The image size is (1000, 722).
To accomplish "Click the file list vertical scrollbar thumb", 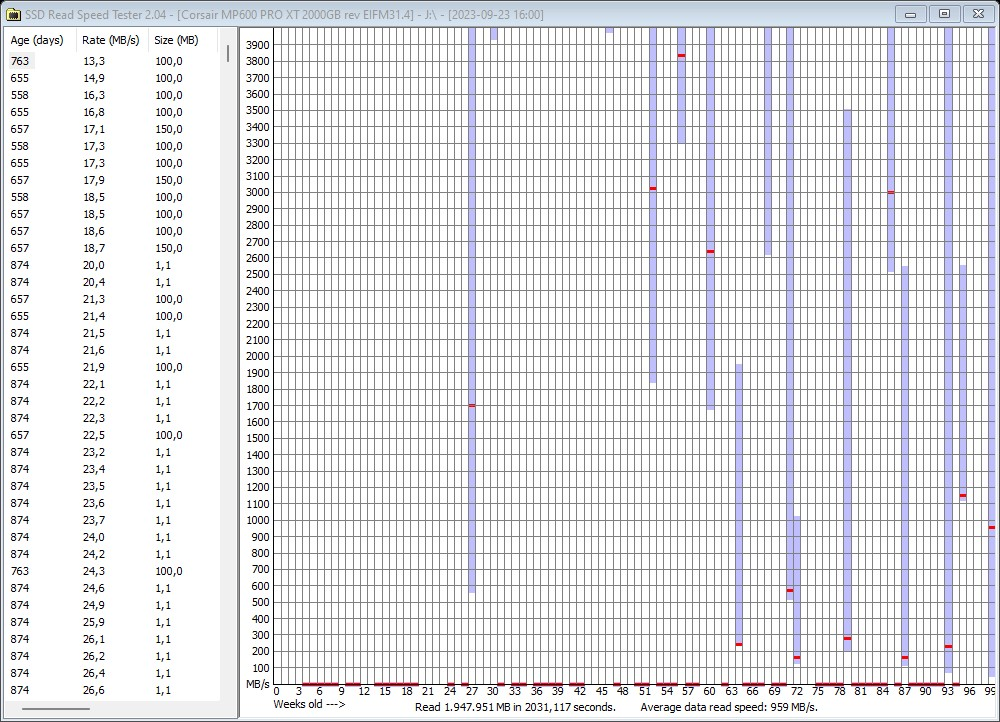I will (228, 54).
